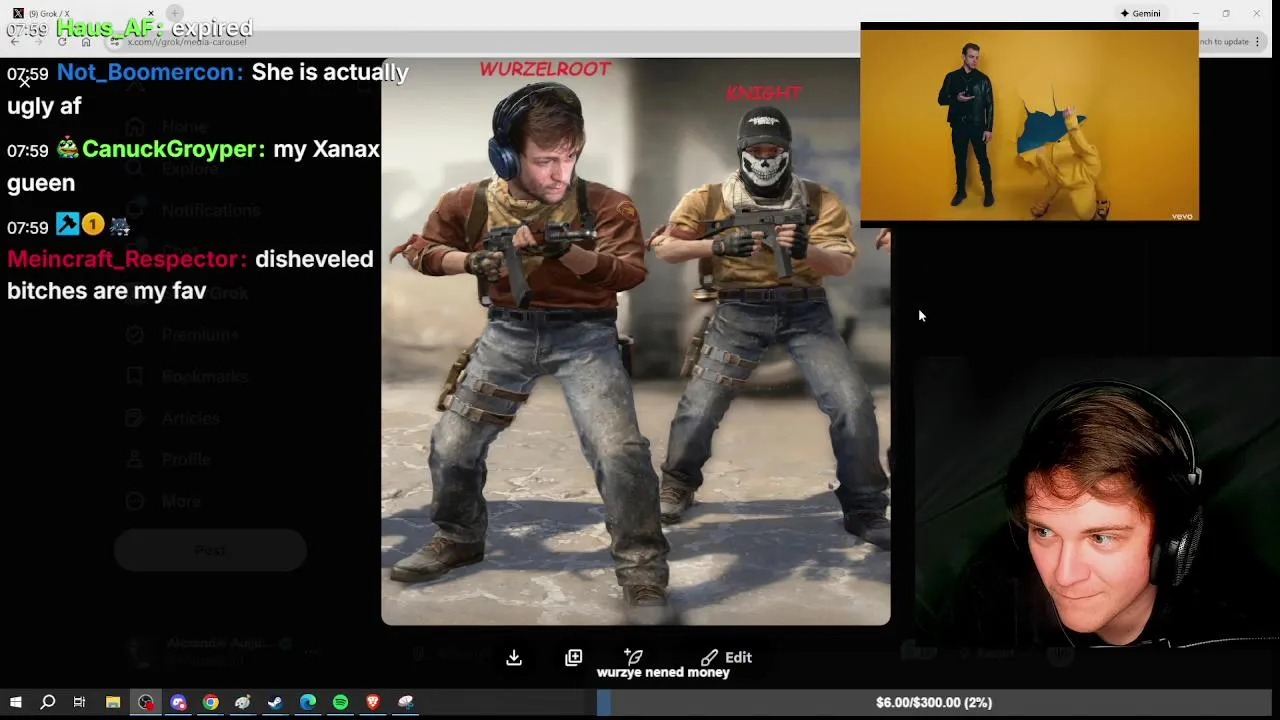Open Steam from the taskbar
Viewport: 1280px width, 720px height.
pyautogui.click(x=275, y=702)
